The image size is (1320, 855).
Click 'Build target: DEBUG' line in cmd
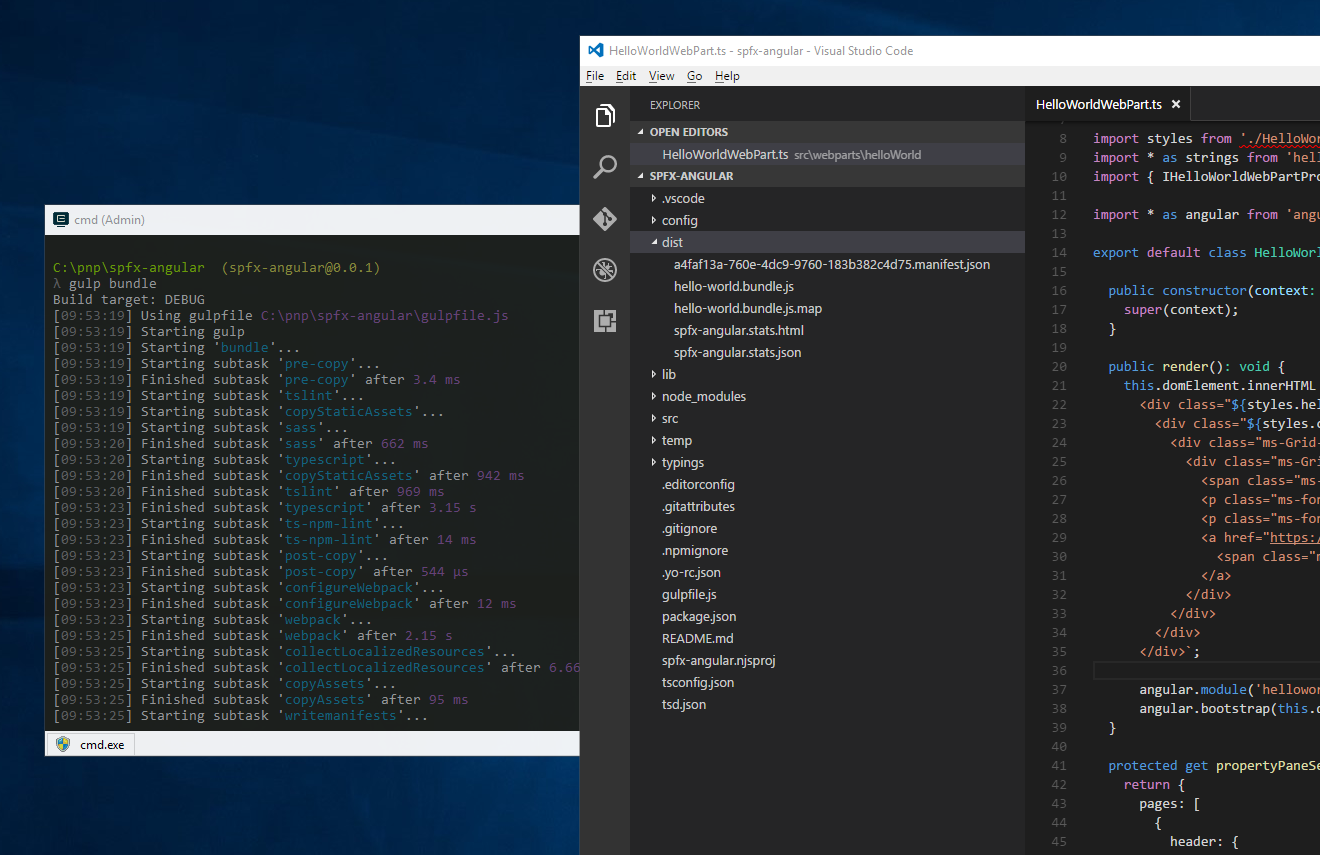129,299
